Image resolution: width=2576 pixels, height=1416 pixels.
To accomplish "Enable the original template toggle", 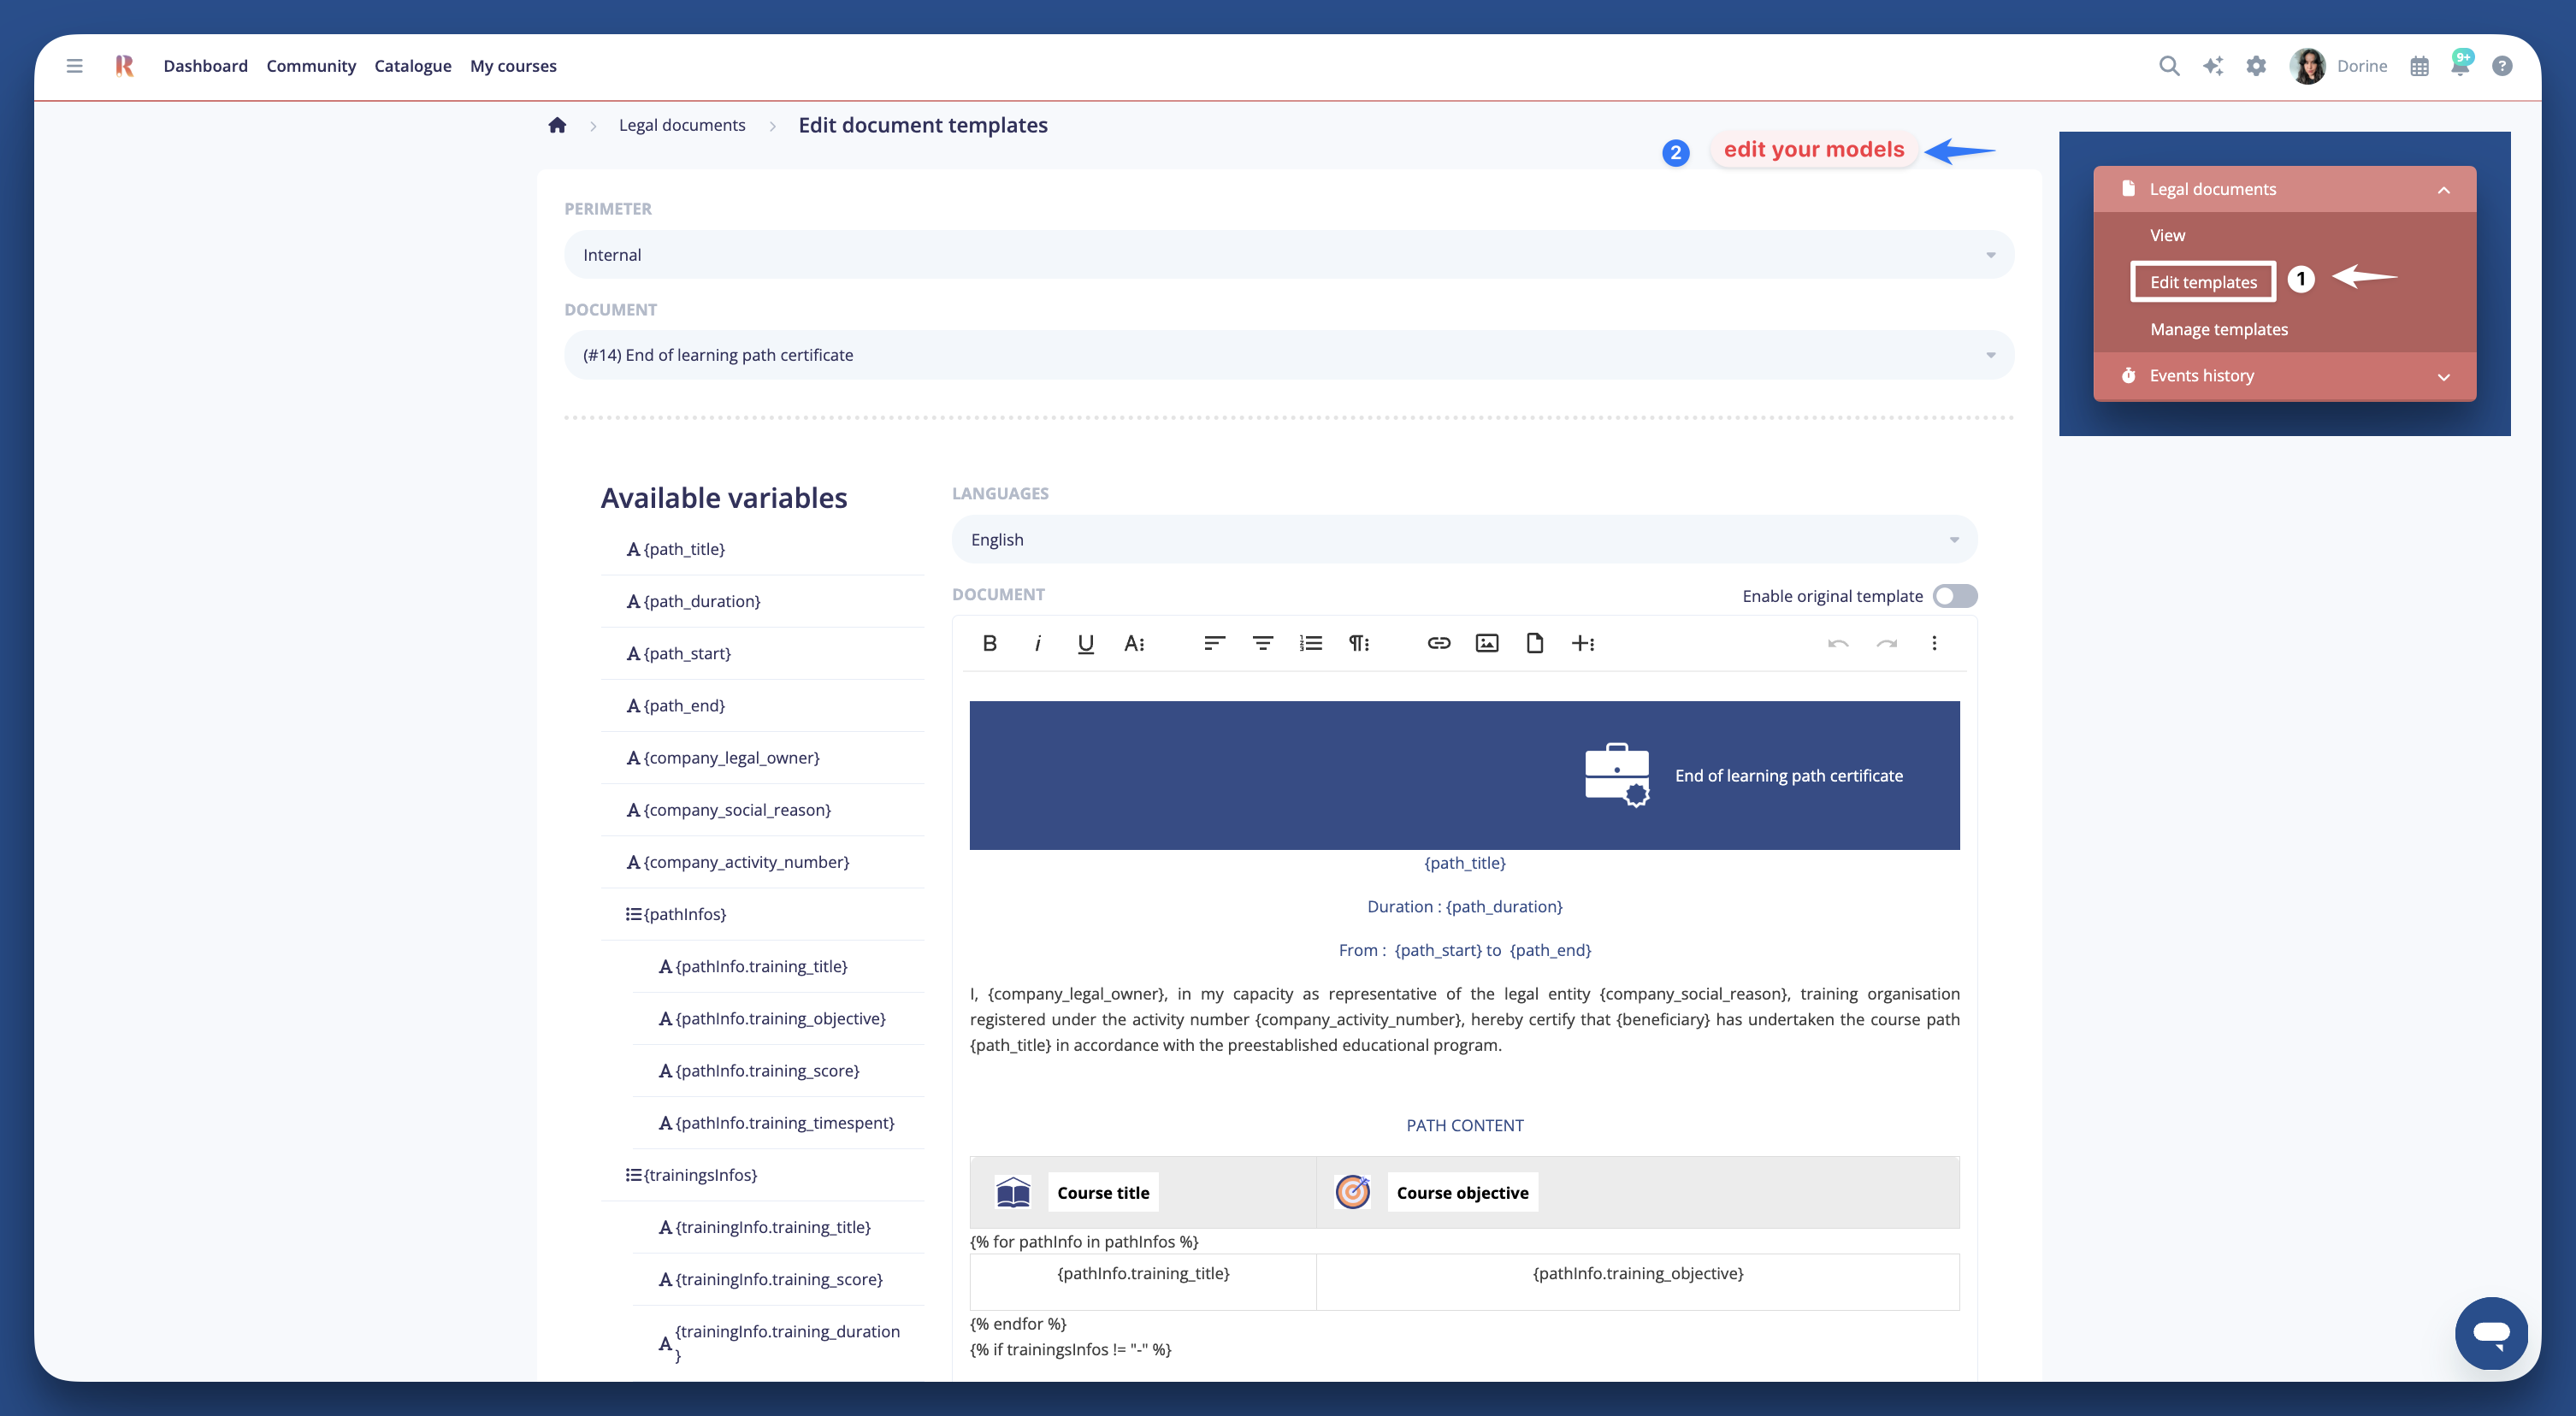I will coord(1954,595).
